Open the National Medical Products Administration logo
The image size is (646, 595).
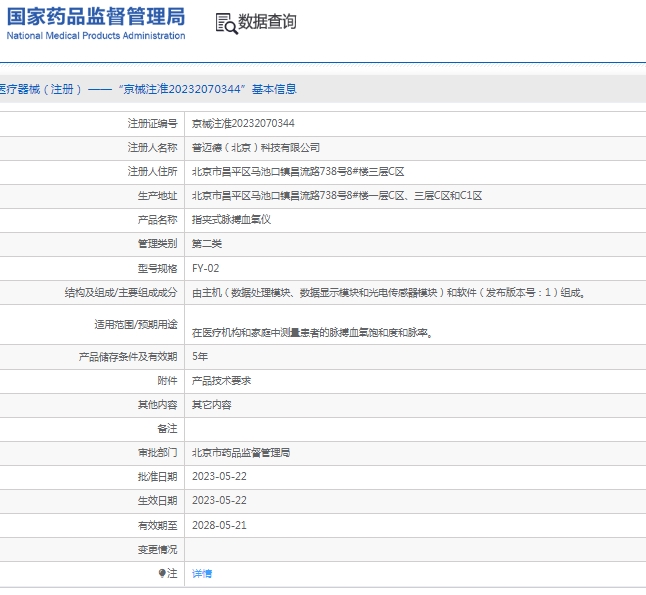(x=96, y=23)
